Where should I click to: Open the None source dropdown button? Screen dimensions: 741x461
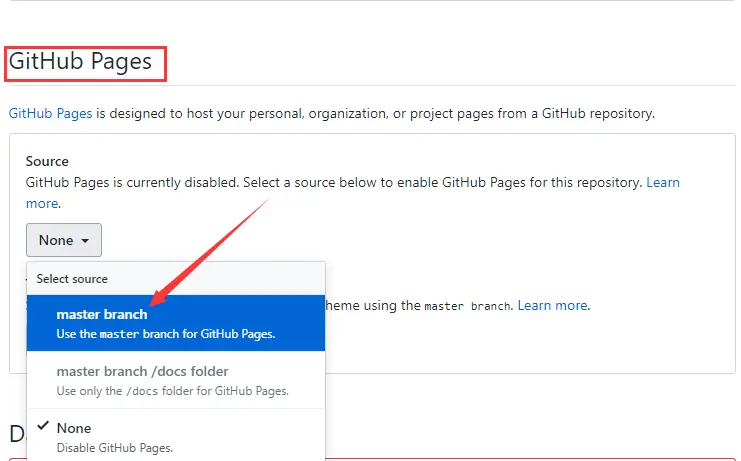(x=64, y=240)
